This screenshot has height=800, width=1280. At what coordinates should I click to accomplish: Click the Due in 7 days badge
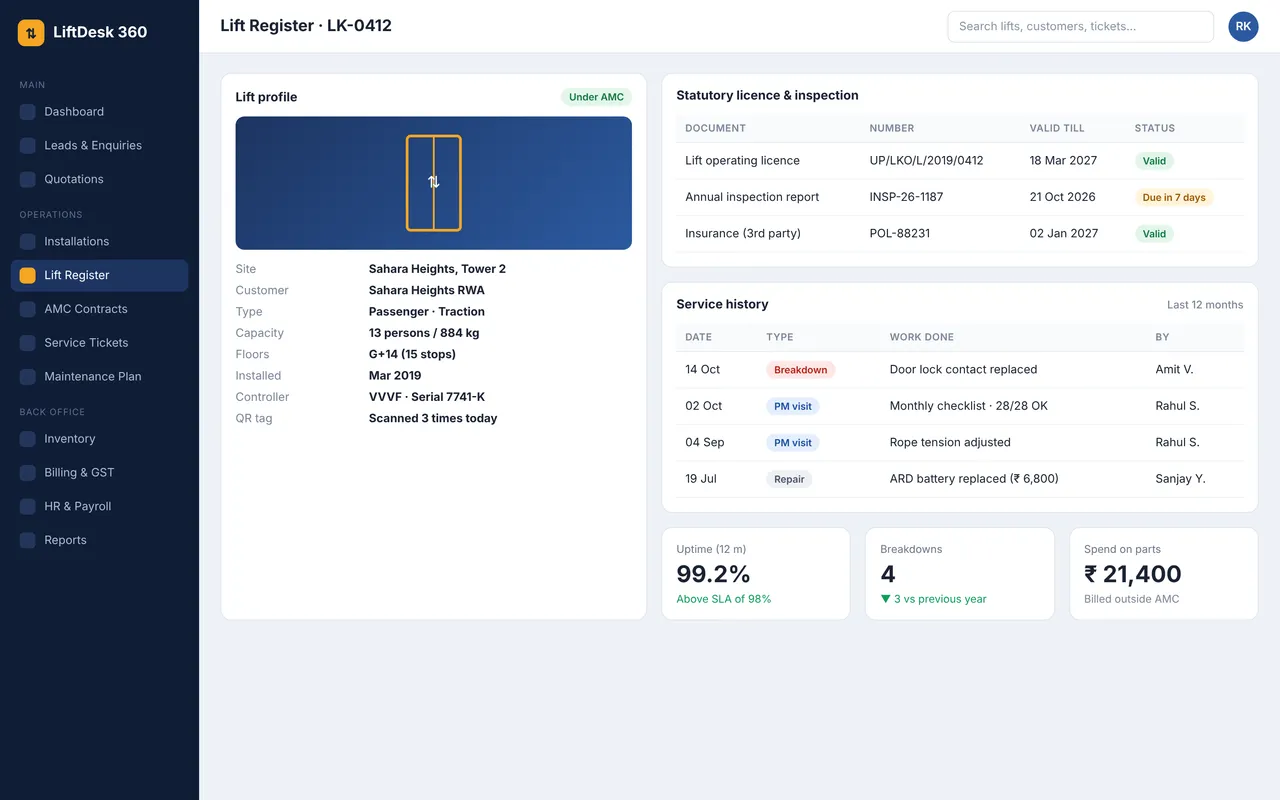pos(1174,198)
